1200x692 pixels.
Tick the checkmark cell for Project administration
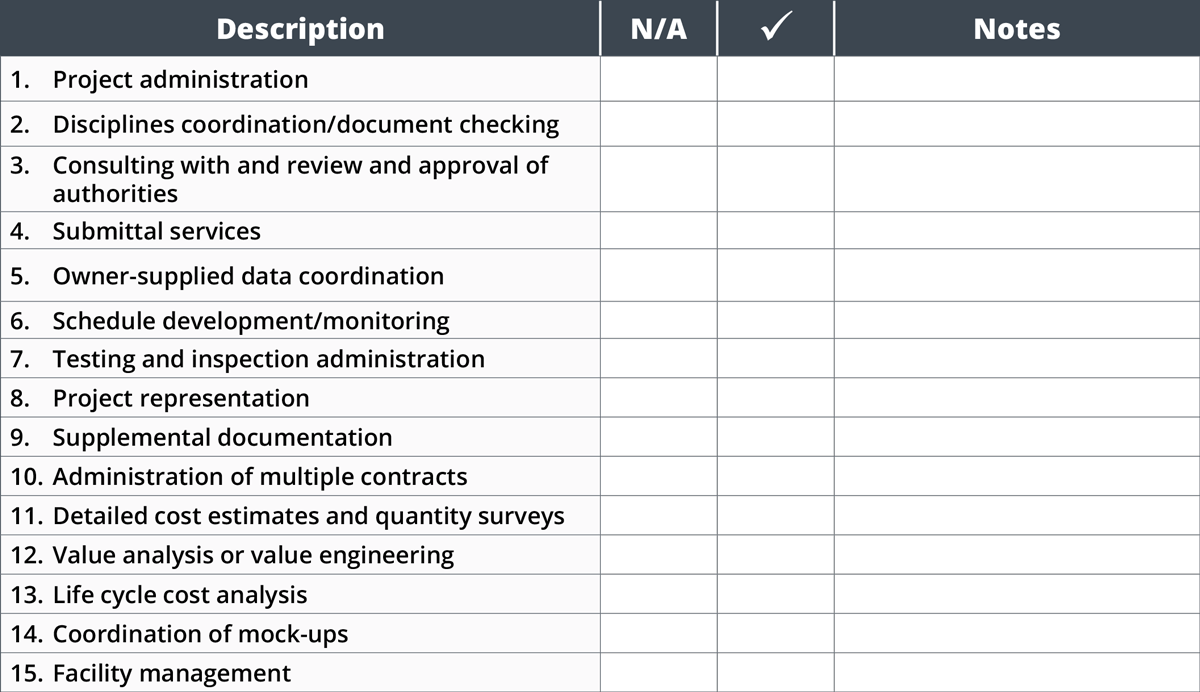tap(776, 79)
